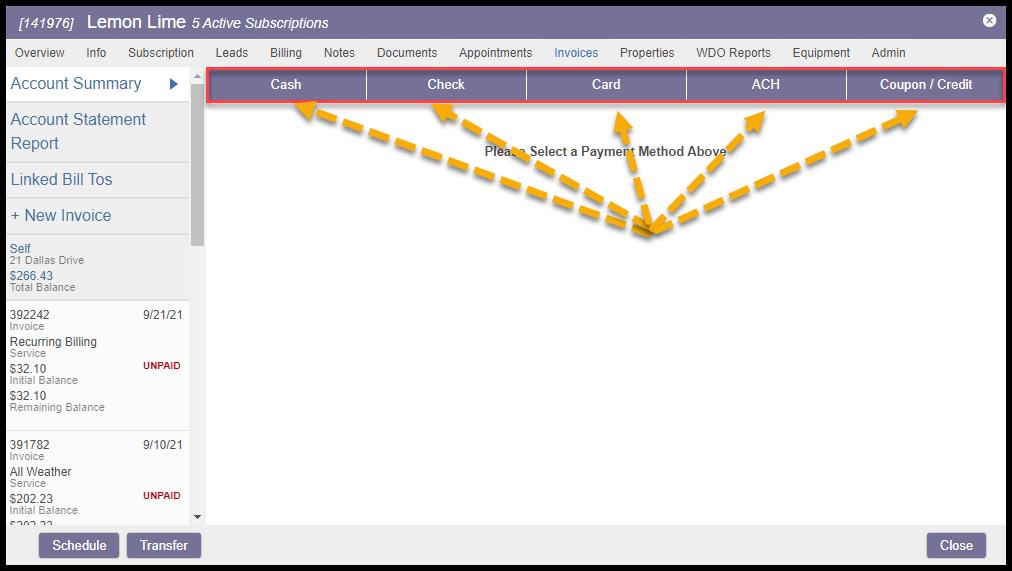Select ACH payment method
Screen dimensions: 1012x571
coord(766,85)
